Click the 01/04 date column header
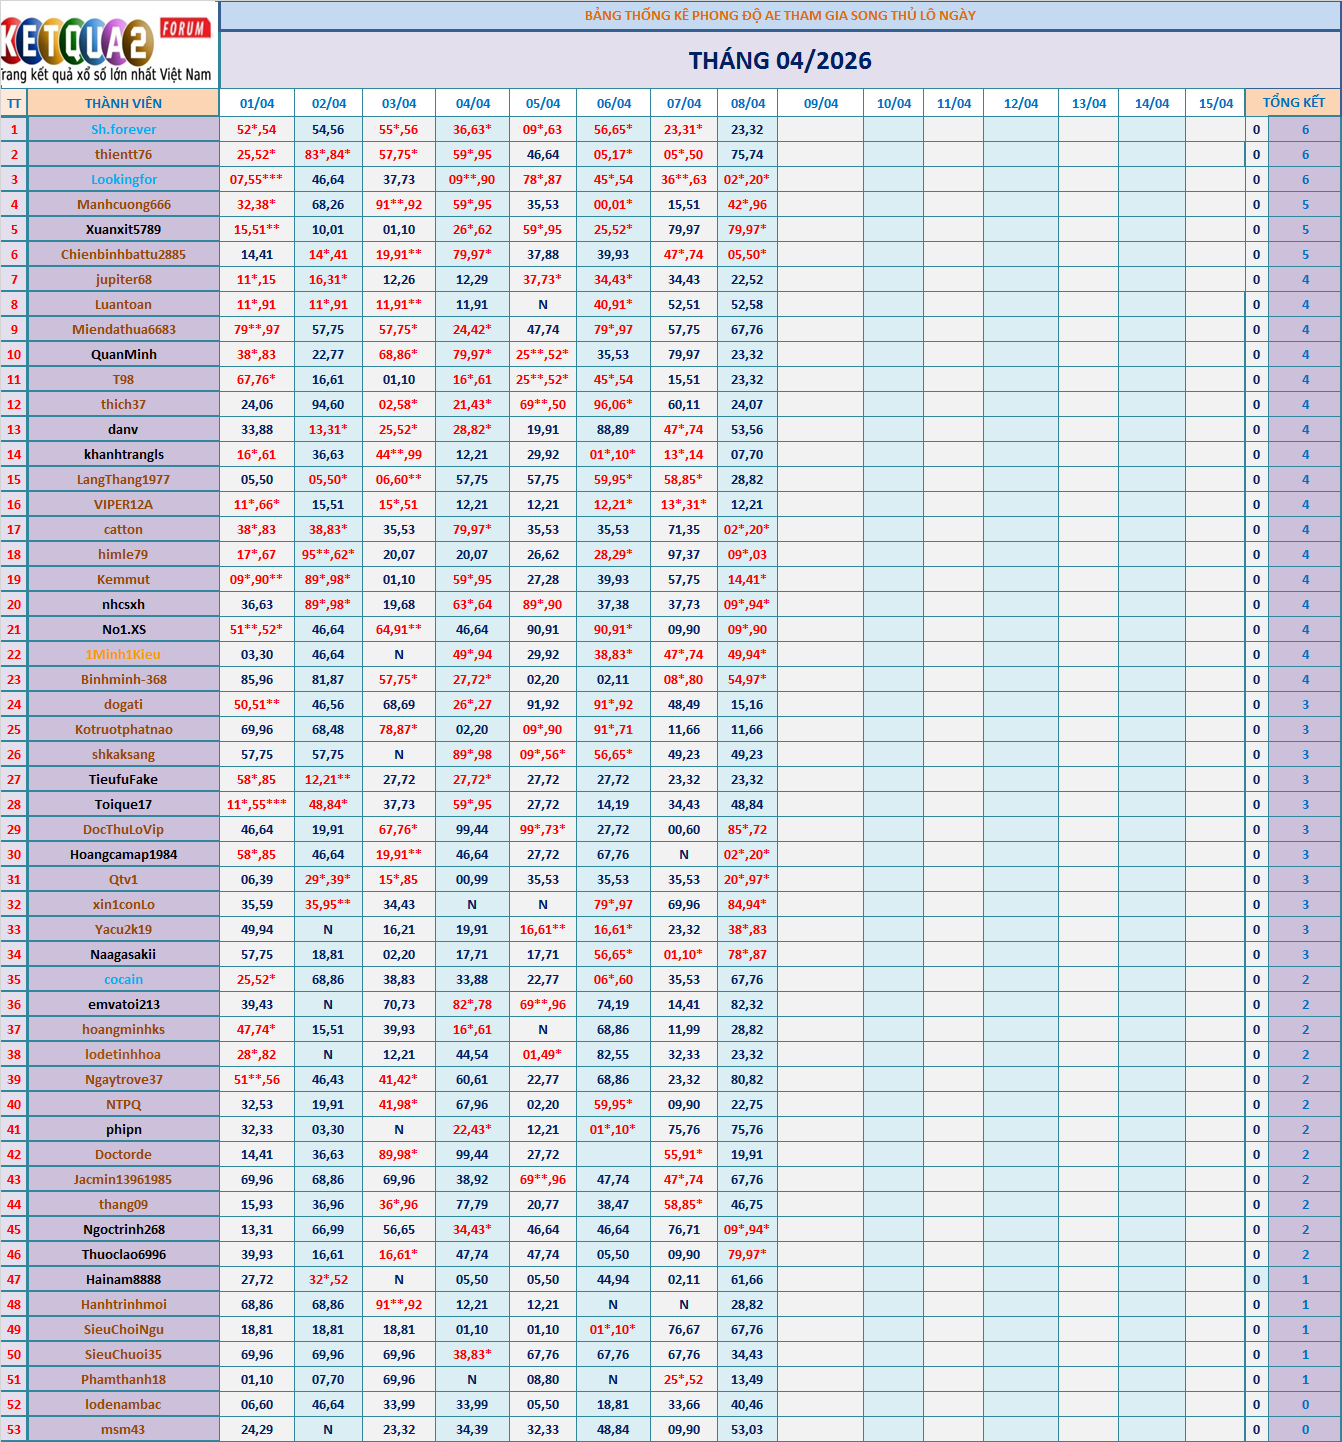The width and height of the screenshot is (1342, 1442). click(257, 104)
